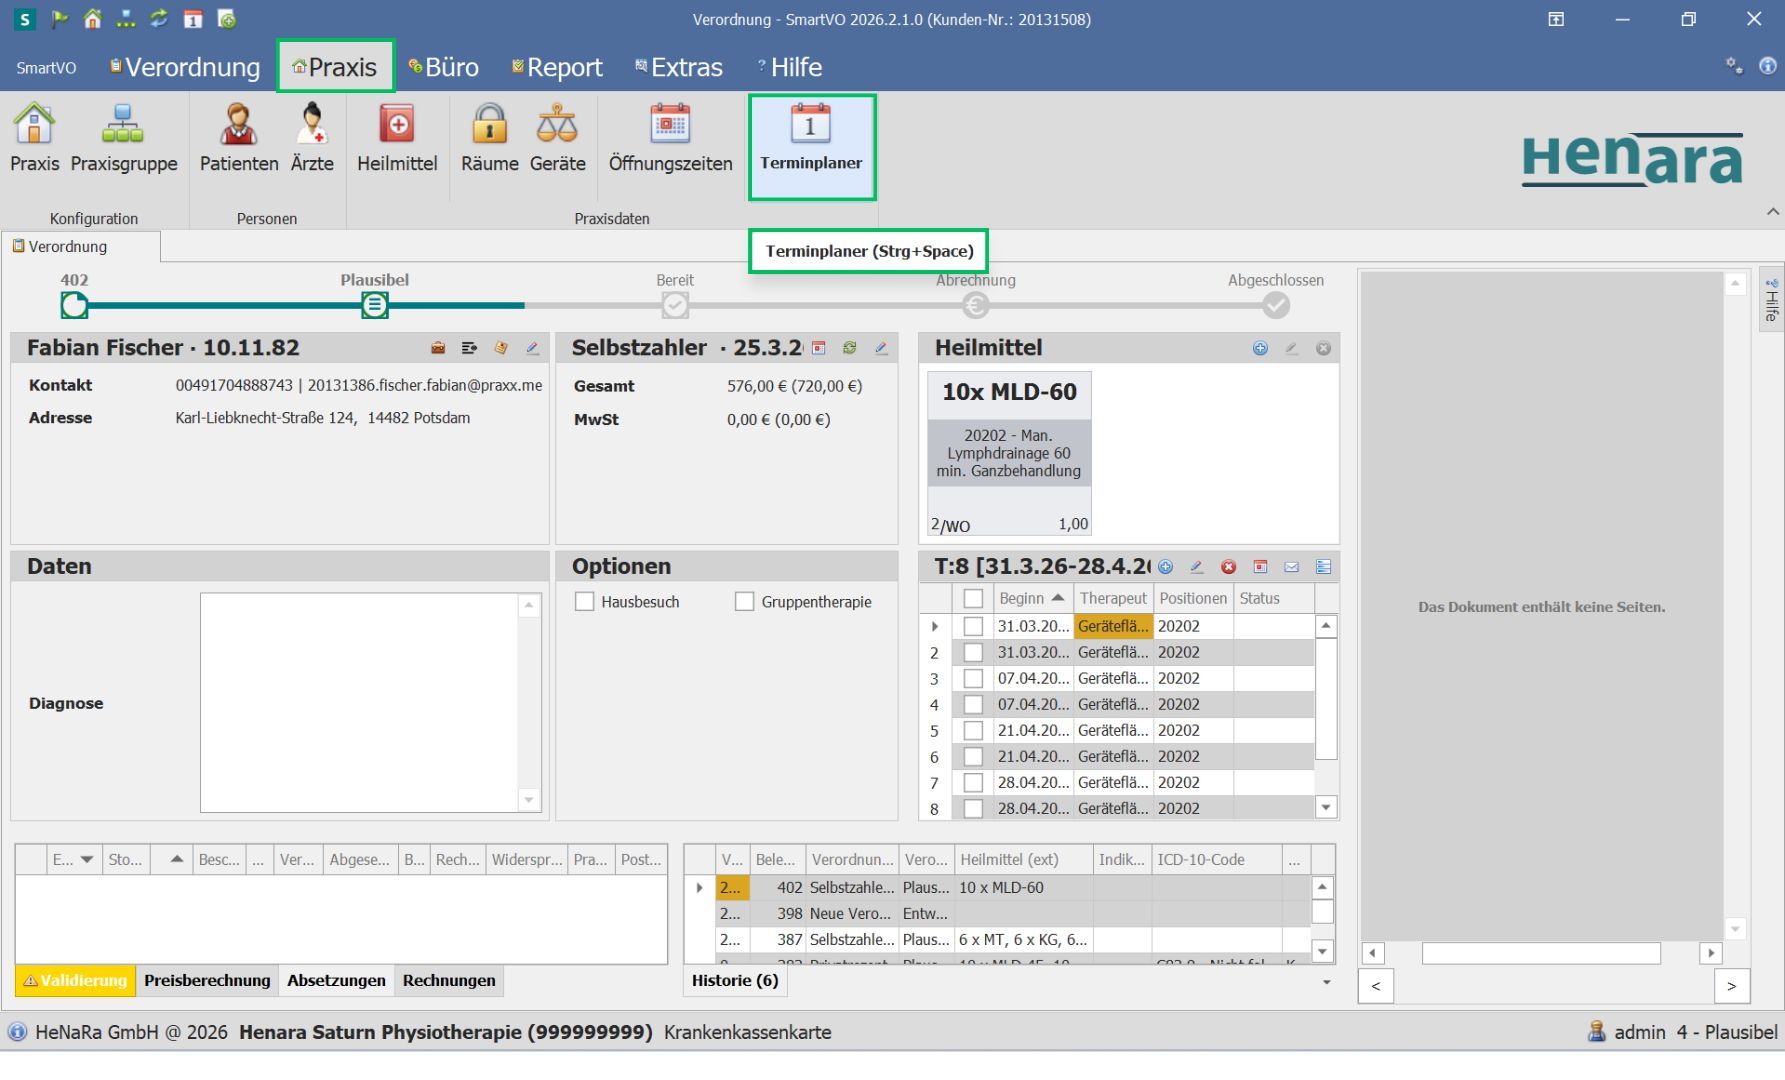Open the E... column filter dropdown arrow

(87, 859)
